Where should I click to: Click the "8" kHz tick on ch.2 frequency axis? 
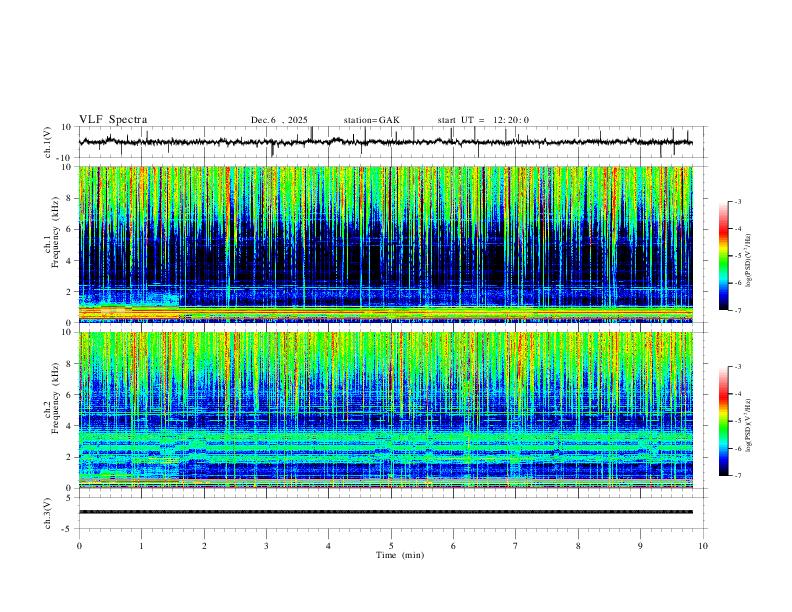(69, 364)
